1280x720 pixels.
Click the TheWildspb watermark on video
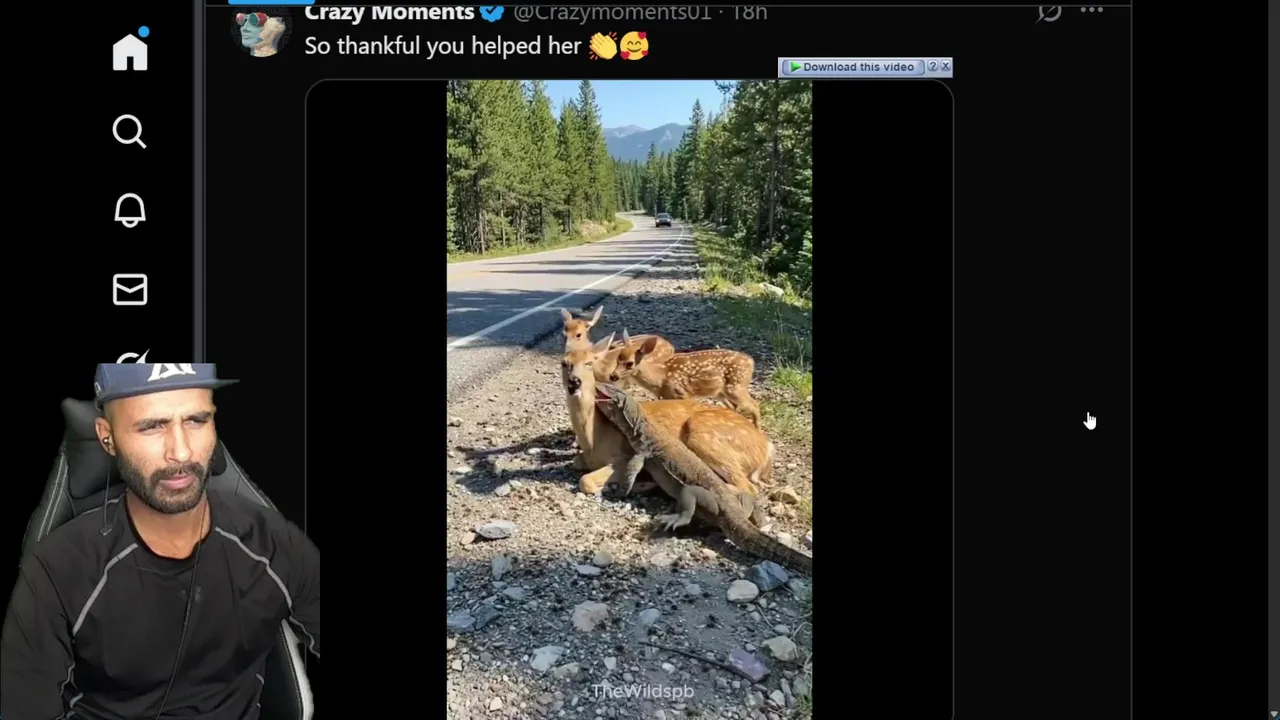[642, 691]
